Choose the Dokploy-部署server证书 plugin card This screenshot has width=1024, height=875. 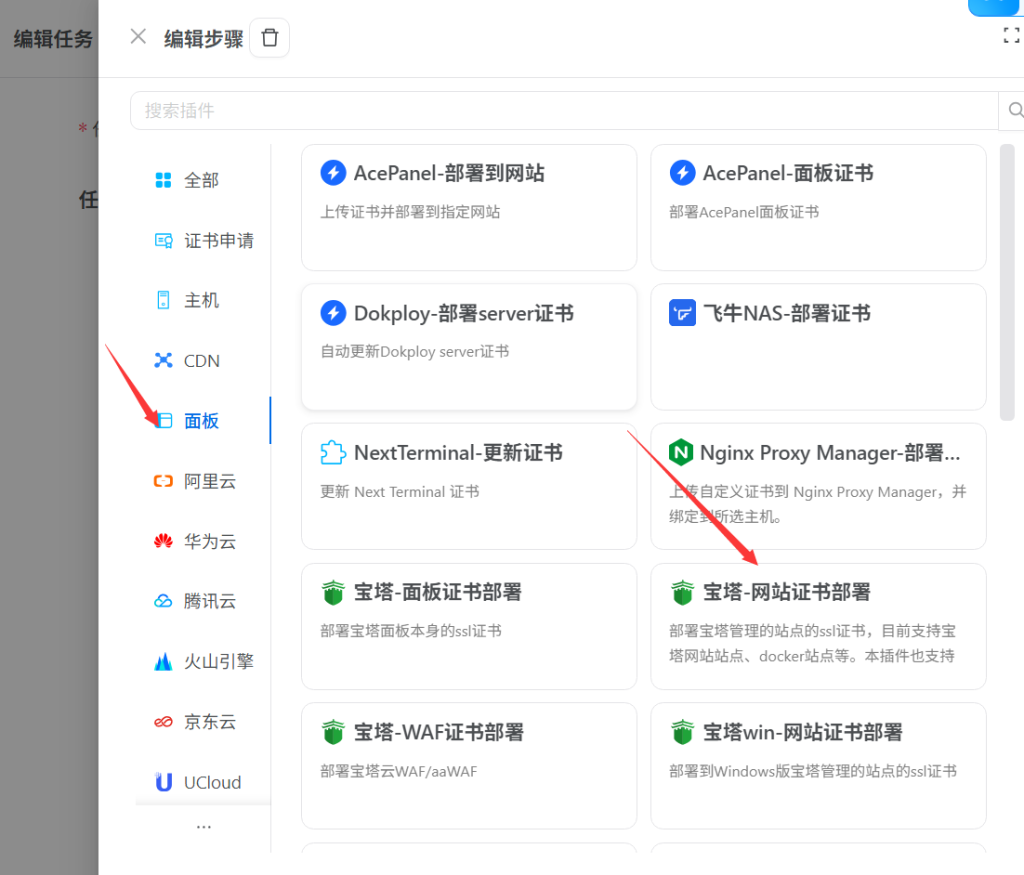pos(469,347)
